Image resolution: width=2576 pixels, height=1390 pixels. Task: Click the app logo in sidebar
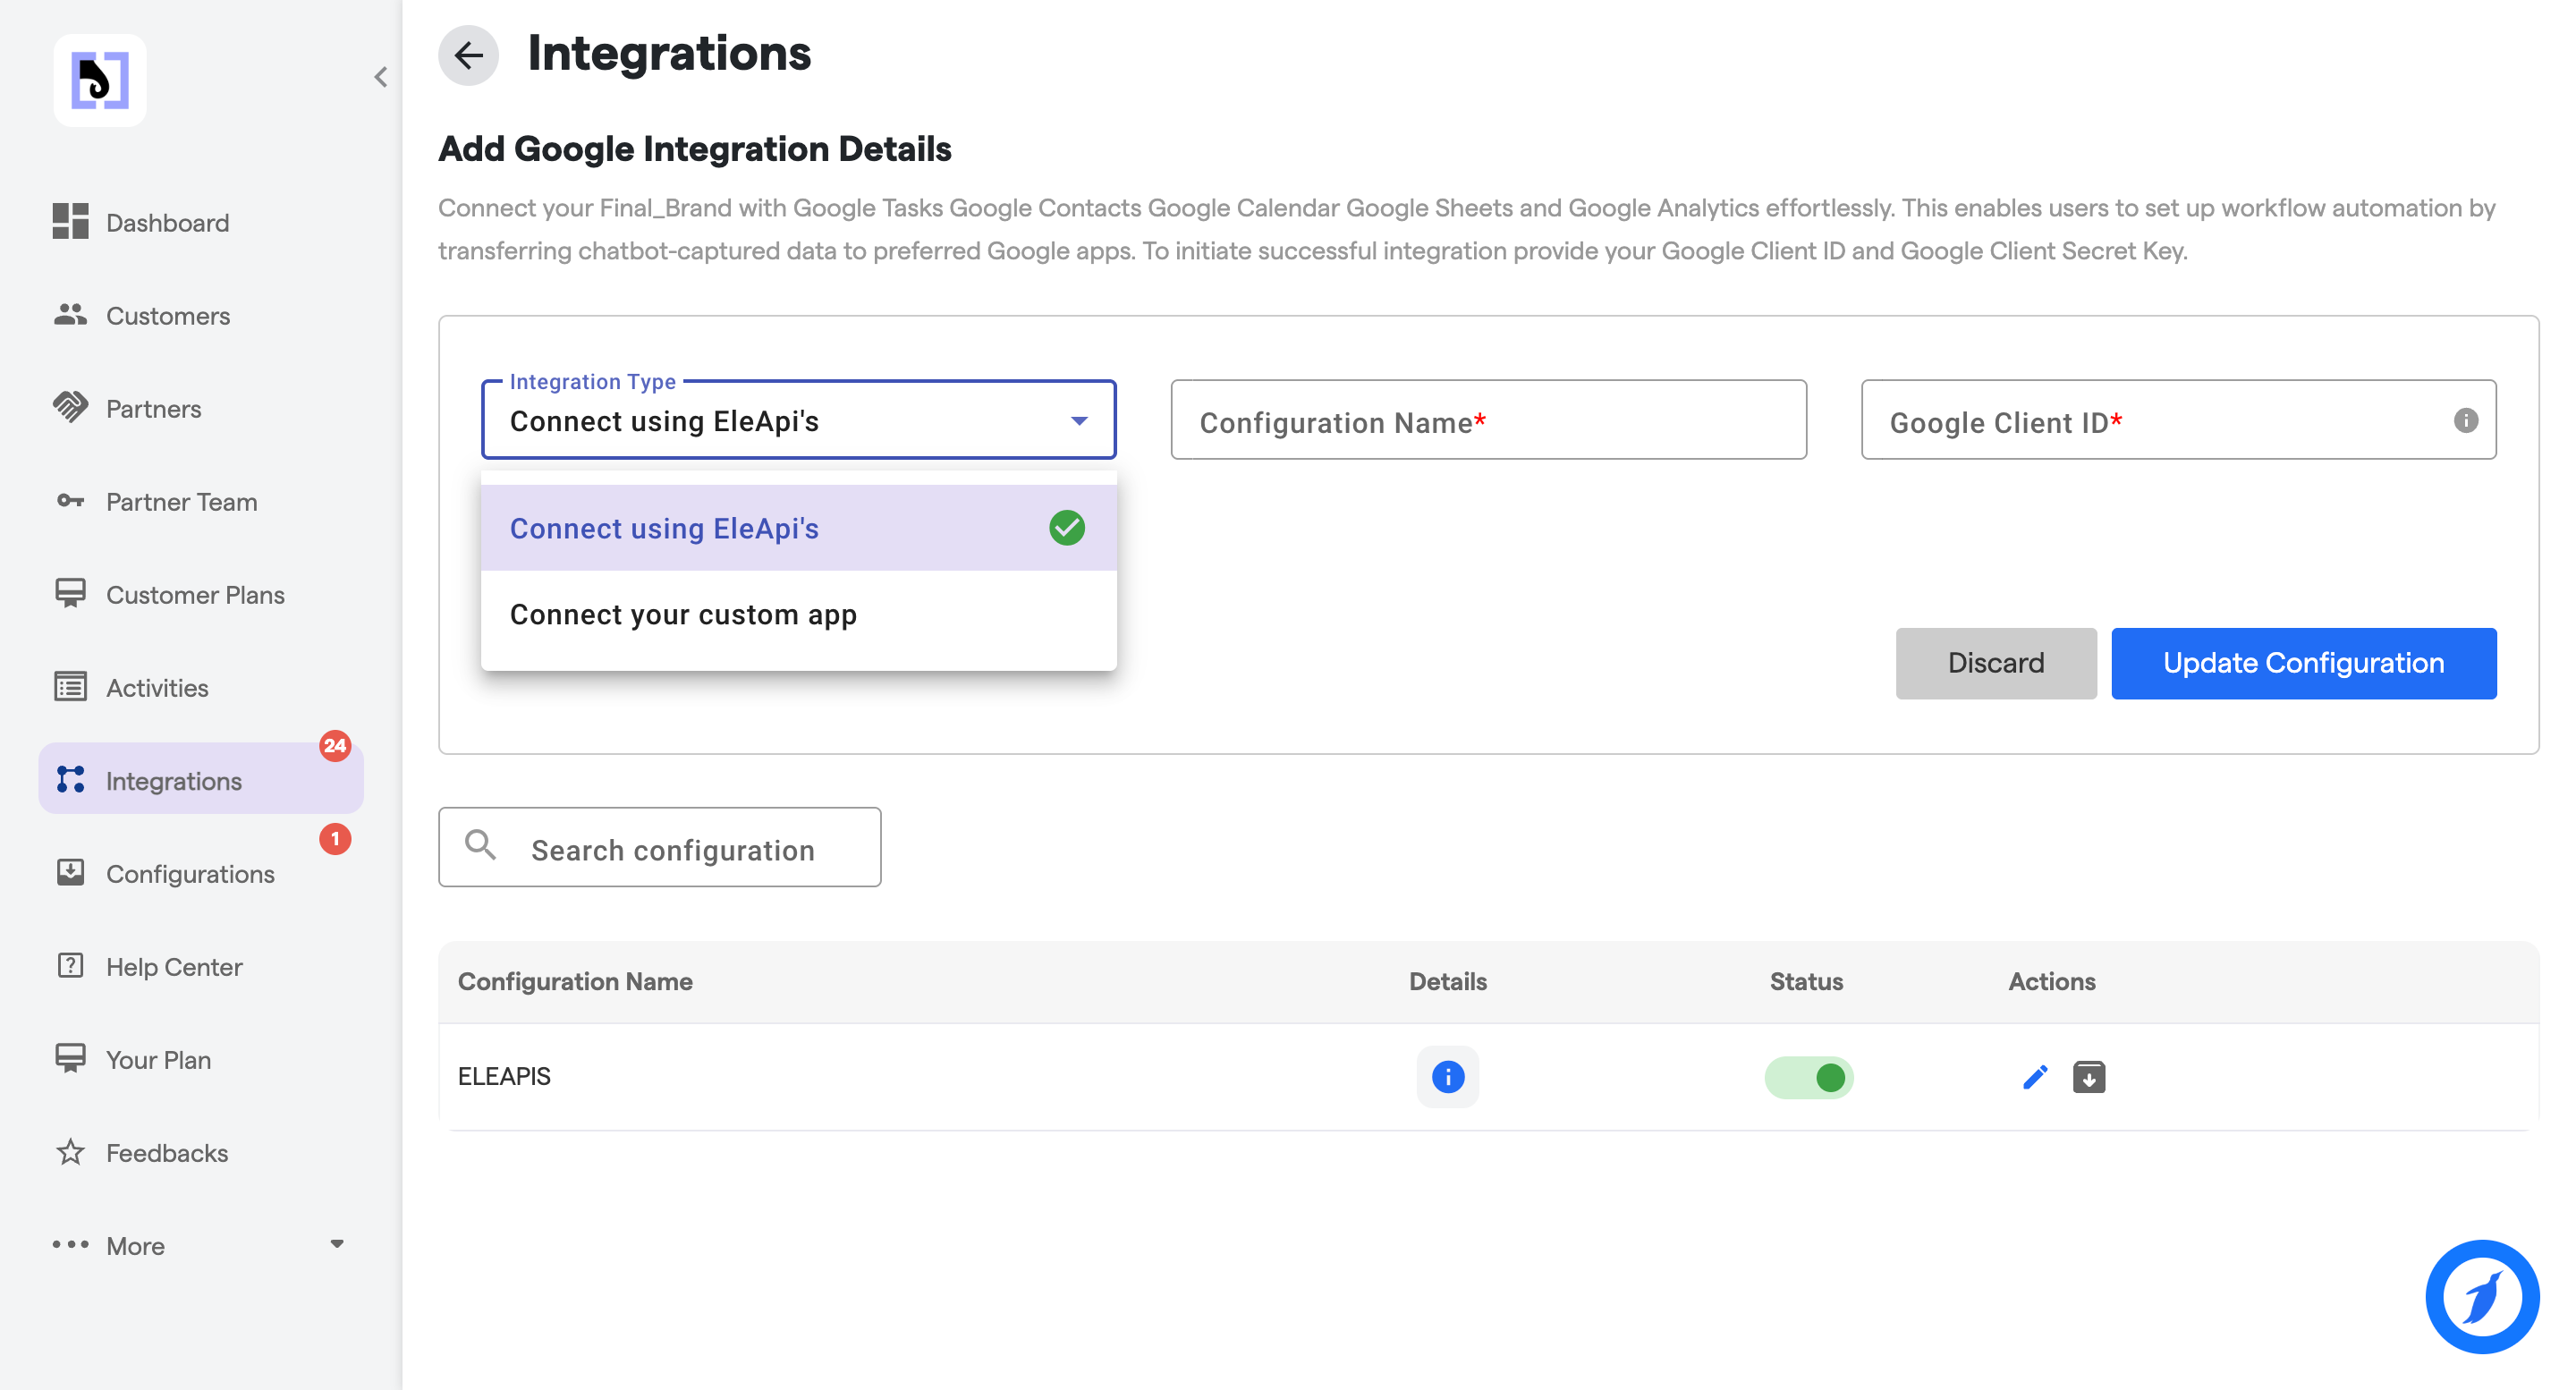pyautogui.click(x=100, y=80)
